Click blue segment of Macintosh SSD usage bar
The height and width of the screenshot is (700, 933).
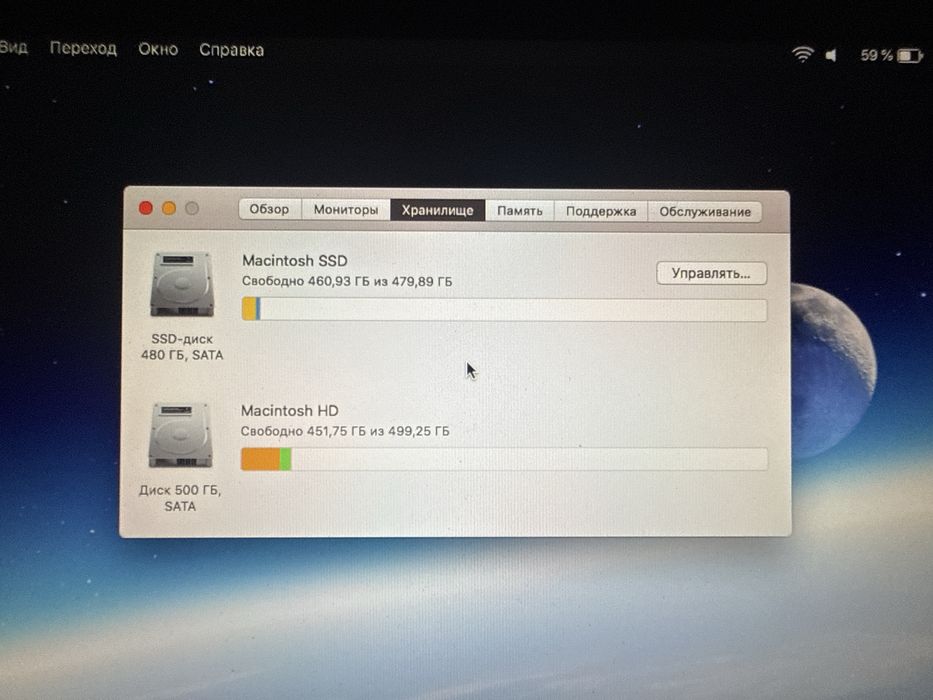[258, 309]
